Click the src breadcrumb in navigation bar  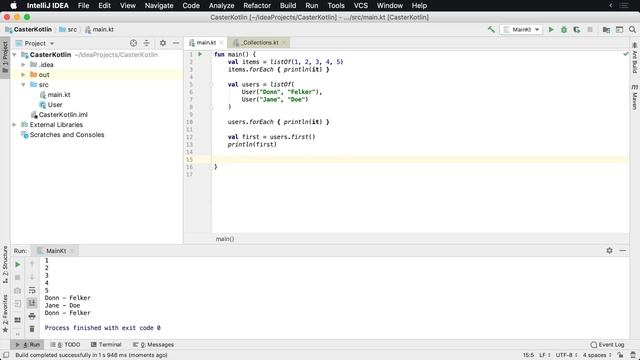coord(68,29)
